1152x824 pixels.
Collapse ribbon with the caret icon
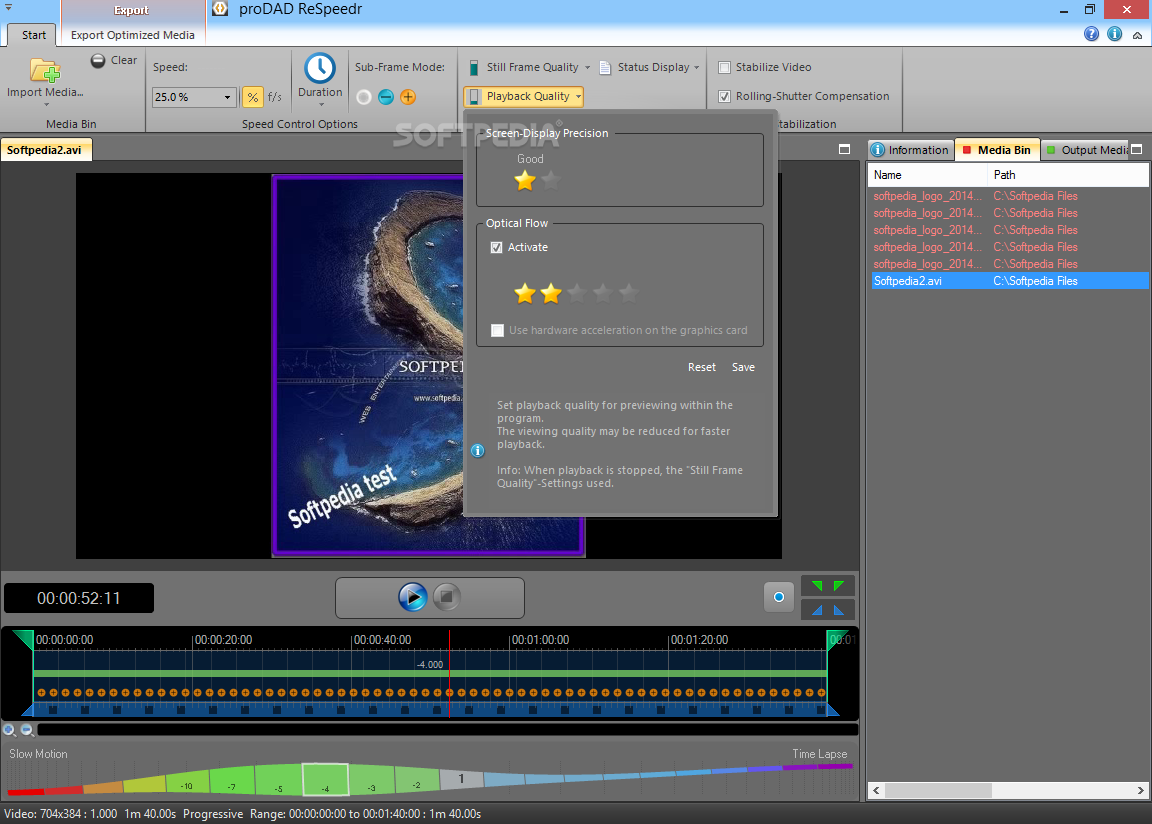1137,35
